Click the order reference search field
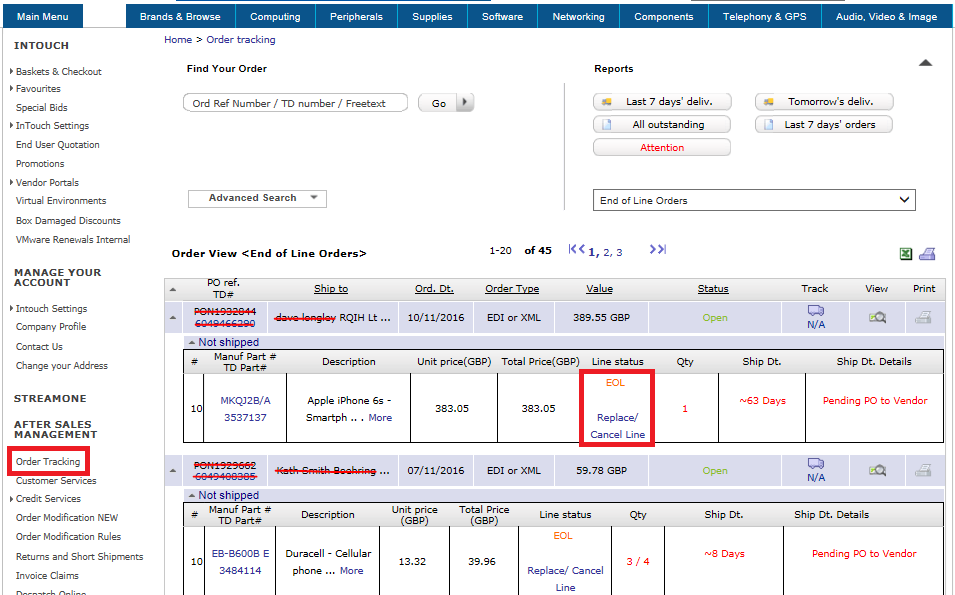This screenshot has width=955, height=595. tap(295, 103)
